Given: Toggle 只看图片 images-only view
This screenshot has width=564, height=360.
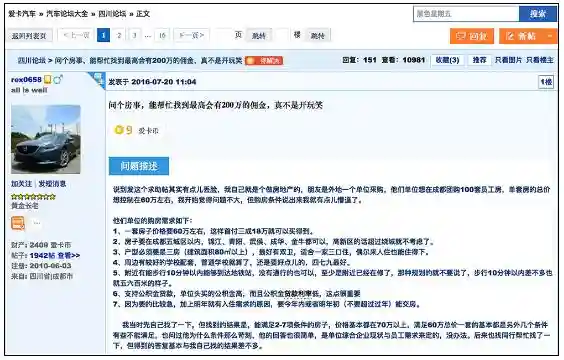Looking at the screenshot, I should 508,60.
